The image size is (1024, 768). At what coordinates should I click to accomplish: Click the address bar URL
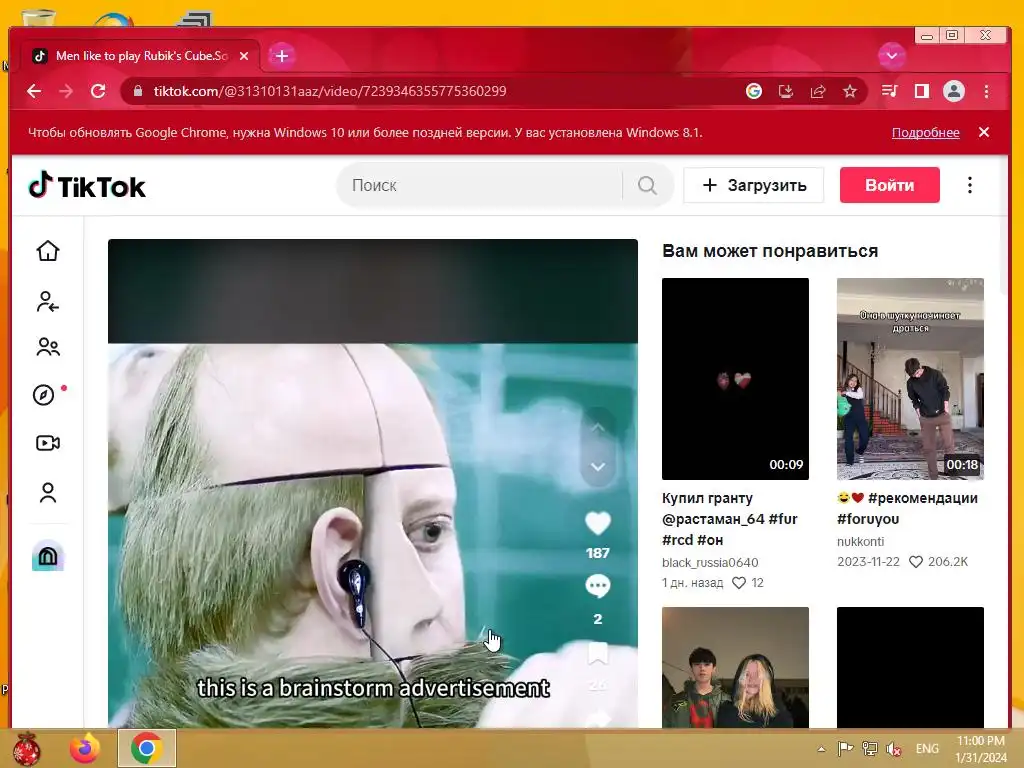pyautogui.click(x=330, y=91)
